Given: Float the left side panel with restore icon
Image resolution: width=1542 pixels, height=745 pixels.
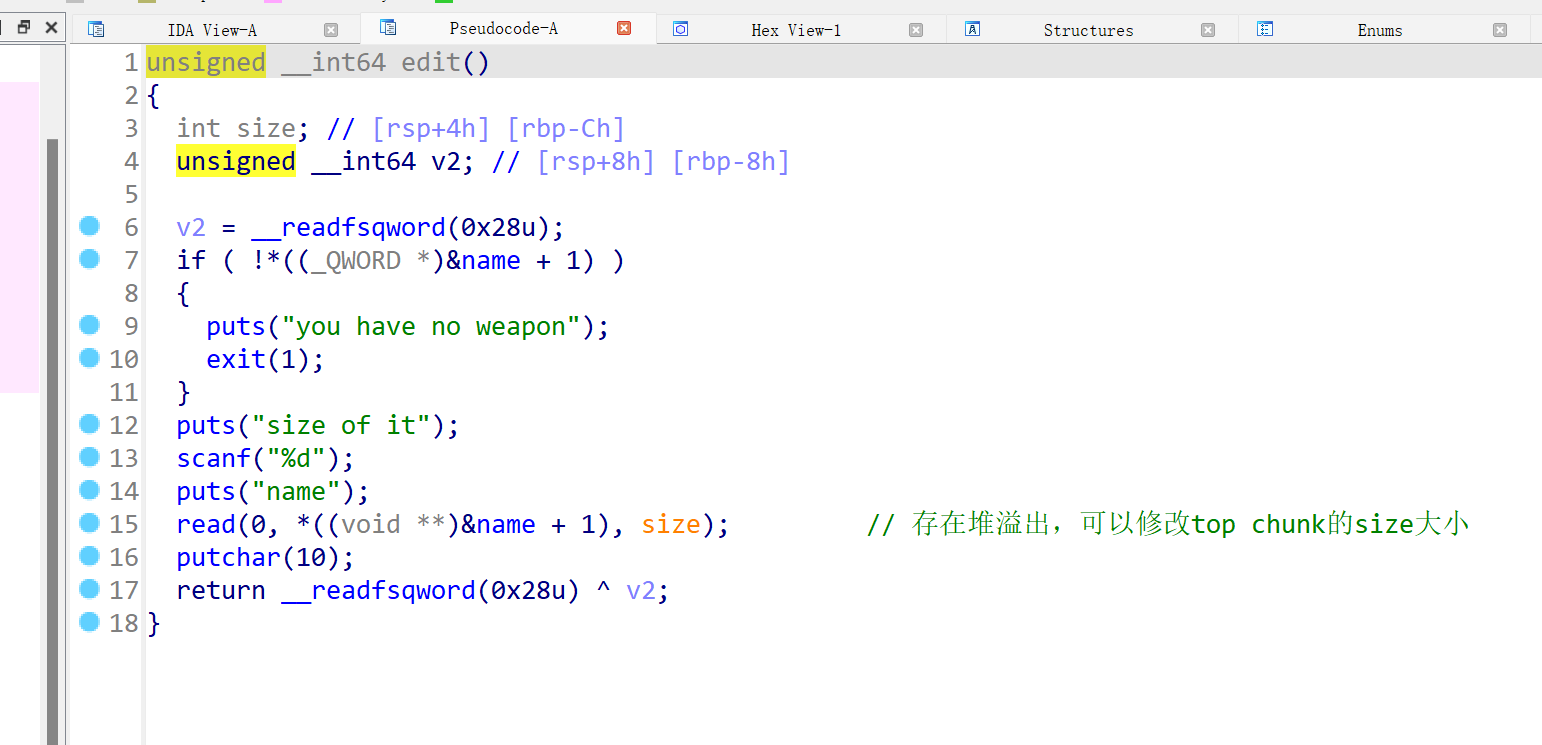Looking at the screenshot, I should (25, 27).
